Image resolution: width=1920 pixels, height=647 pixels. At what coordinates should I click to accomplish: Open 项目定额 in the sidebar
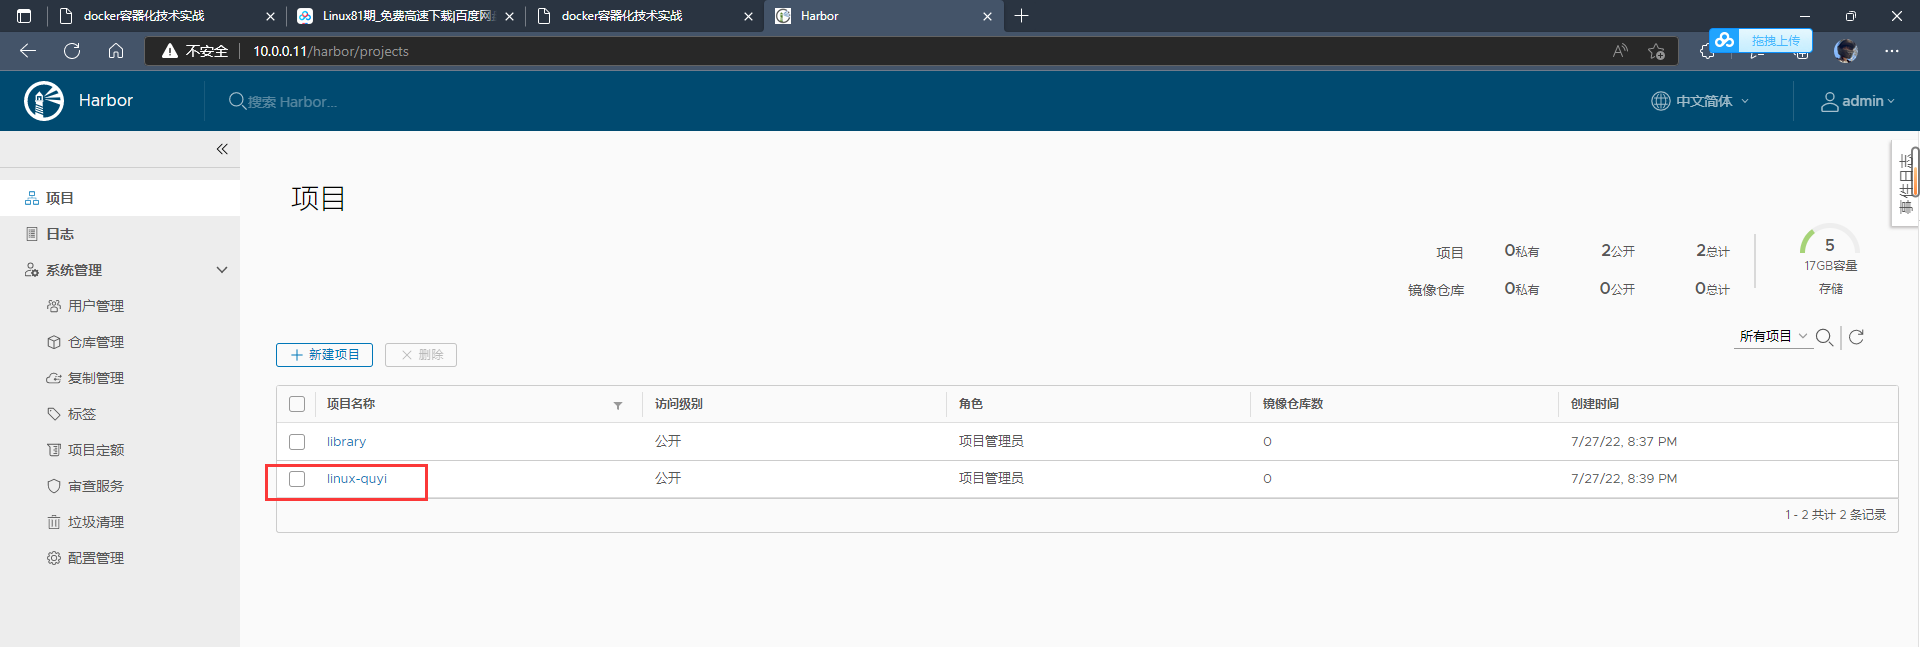coord(96,450)
